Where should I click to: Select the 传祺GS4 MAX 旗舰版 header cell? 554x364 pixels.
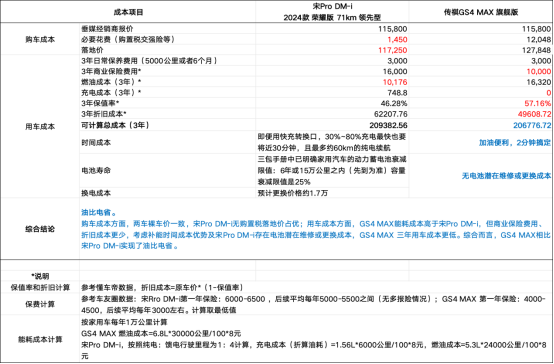click(x=481, y=12)
